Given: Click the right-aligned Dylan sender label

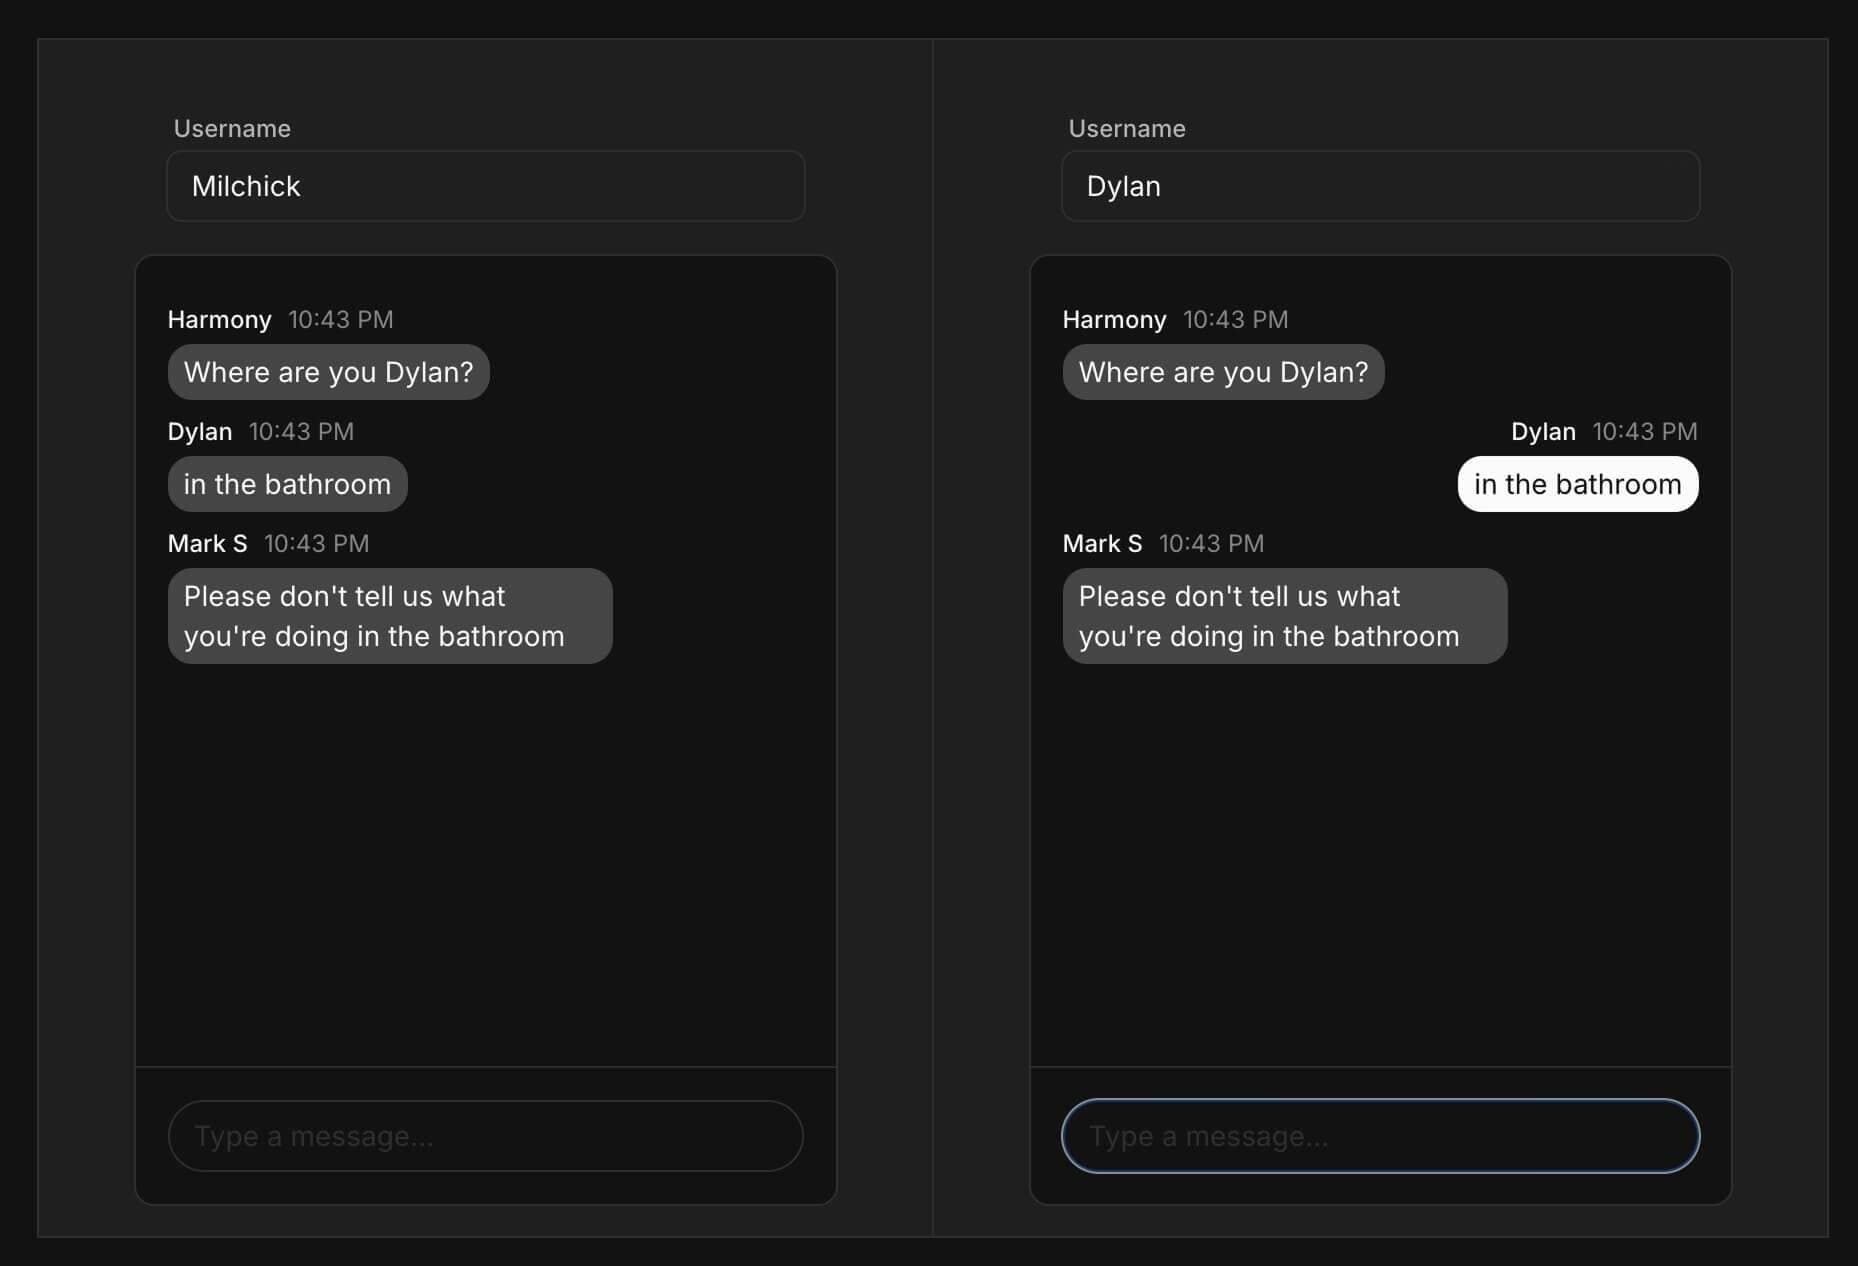Looking at the screenshot, I should pos(1541,431).
